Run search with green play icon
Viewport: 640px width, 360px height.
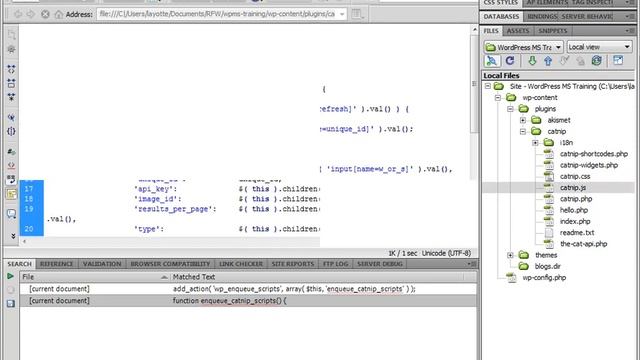pyautogui.click(x=11, y=276)
